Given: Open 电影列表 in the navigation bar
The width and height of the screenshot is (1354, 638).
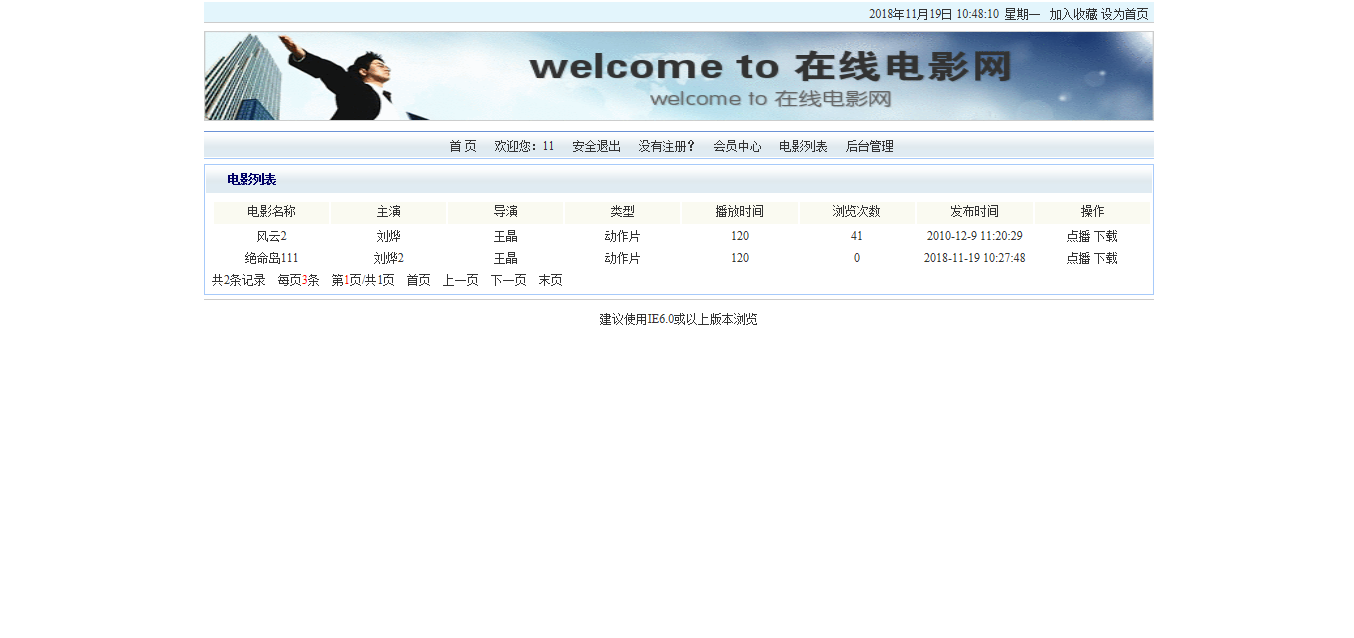Looking at the screenshot, I should (804, 146).
